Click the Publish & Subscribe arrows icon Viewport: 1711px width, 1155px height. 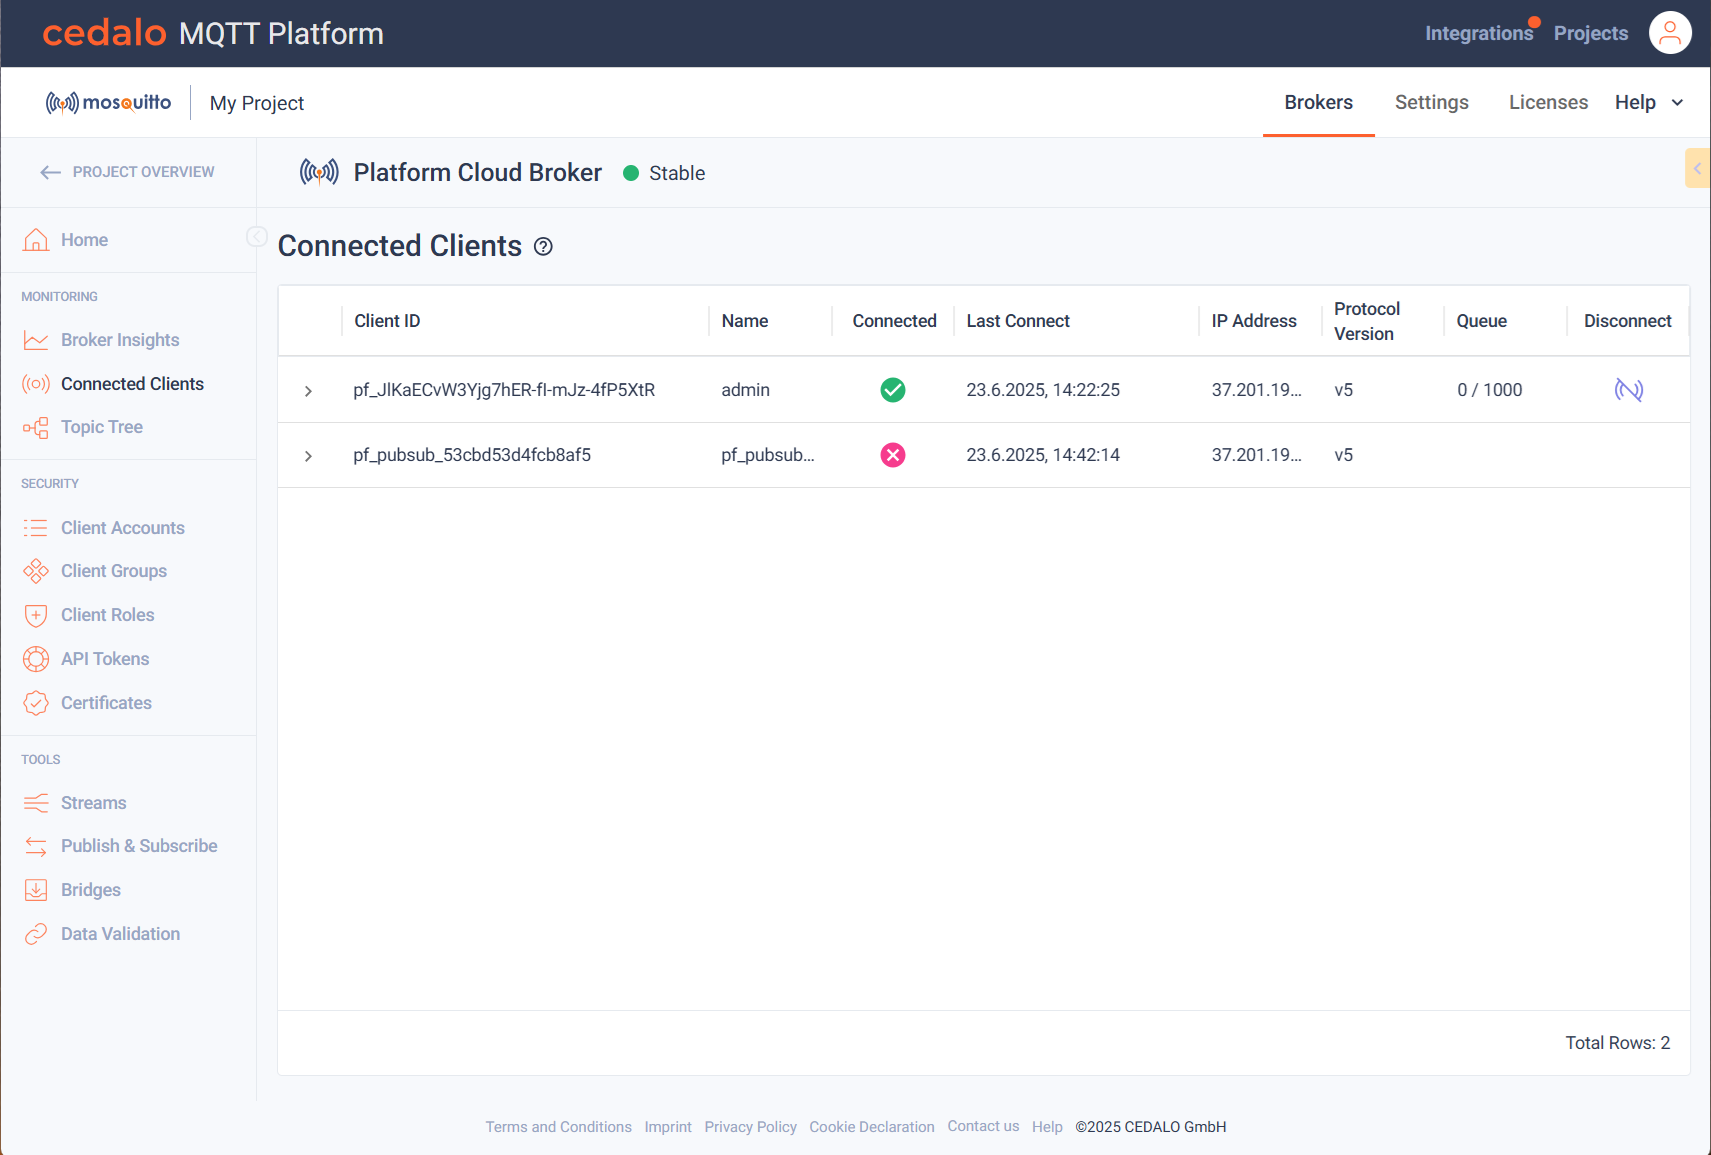coord(36,846)
